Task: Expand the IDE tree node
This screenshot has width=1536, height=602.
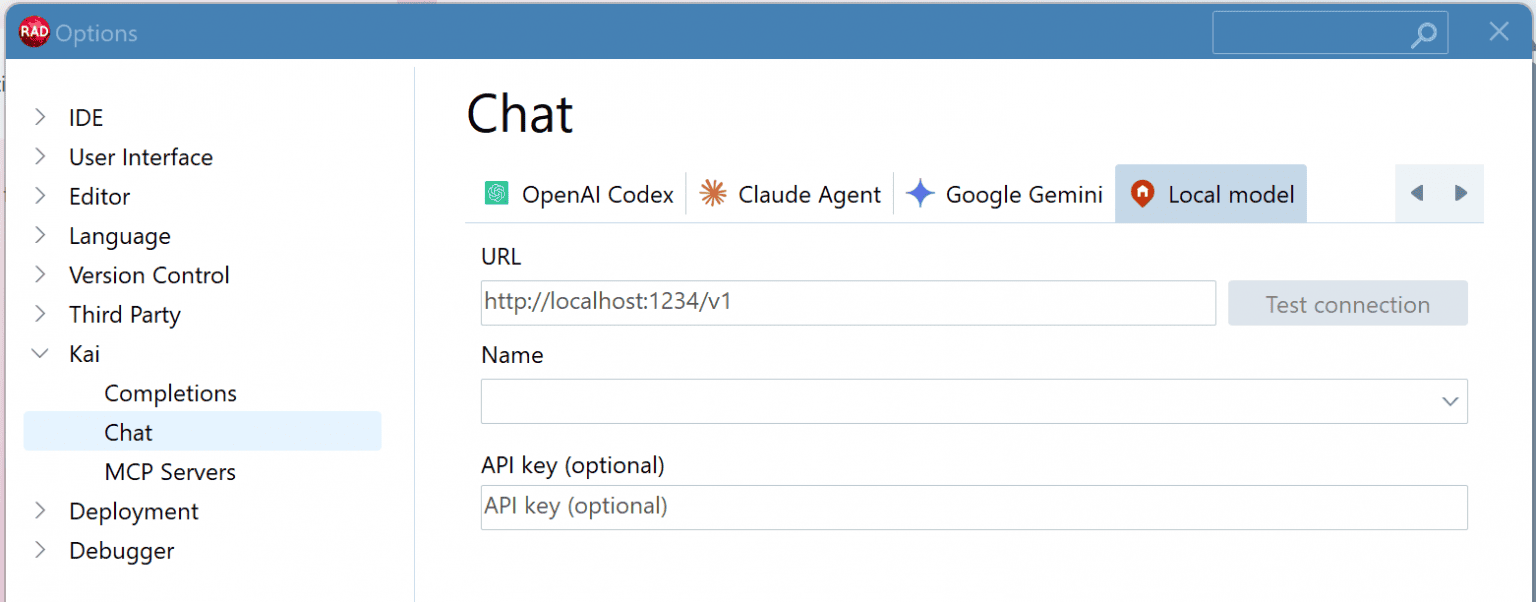Action: (40, 117)
